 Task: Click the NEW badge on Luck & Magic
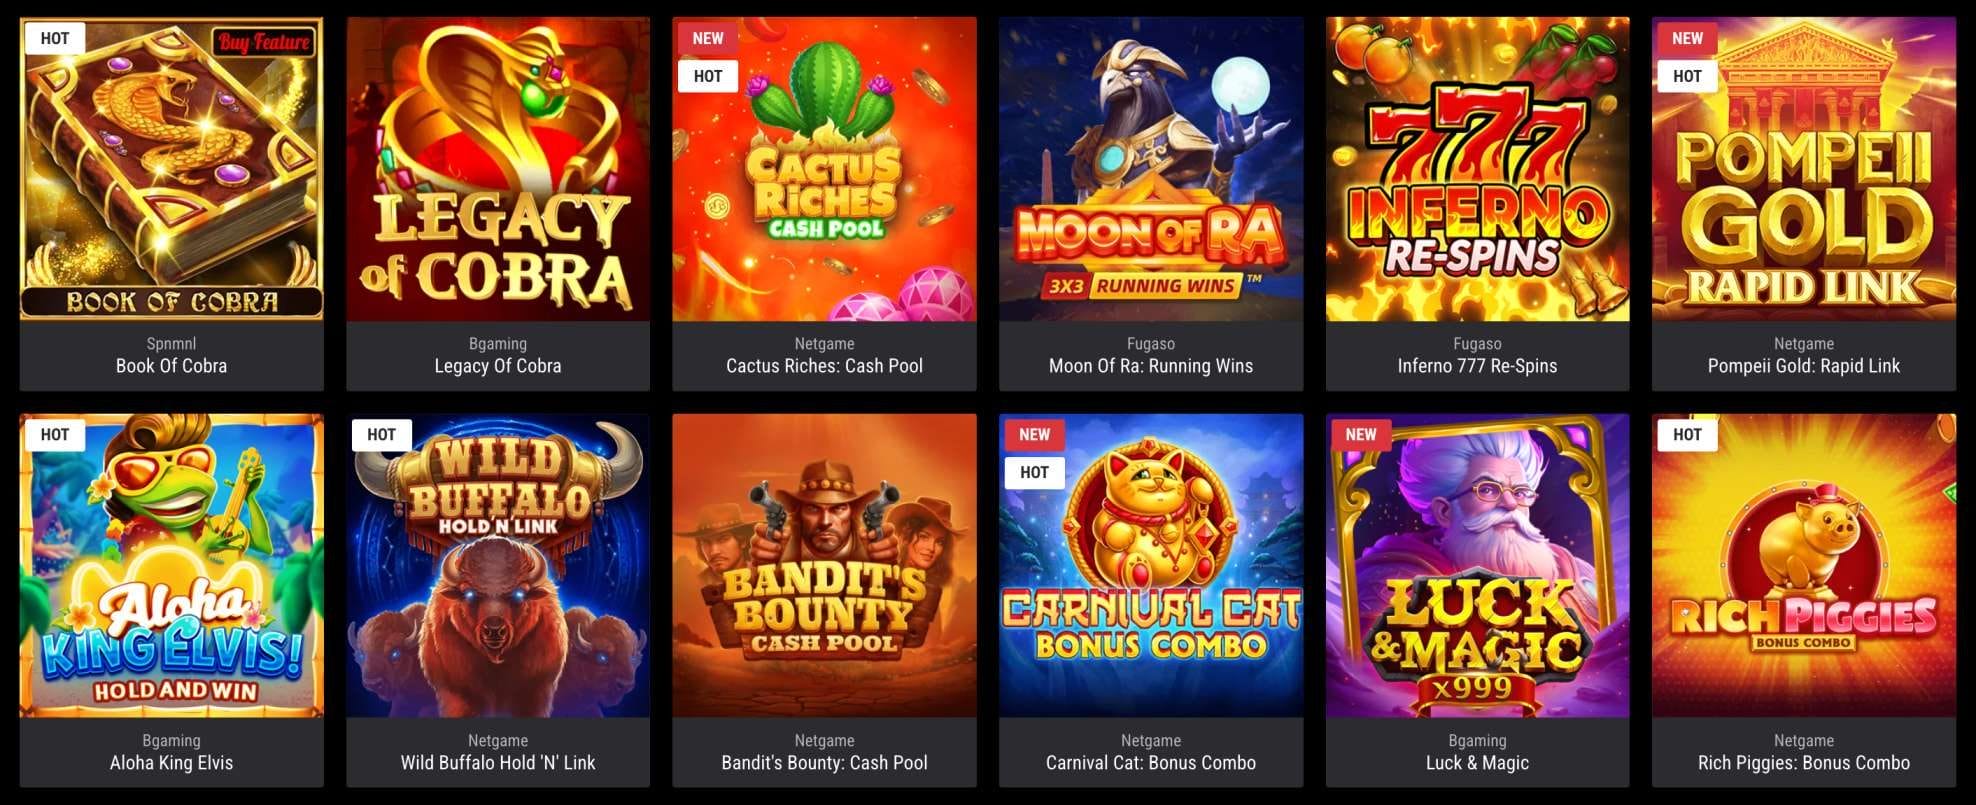(1361, 435)
